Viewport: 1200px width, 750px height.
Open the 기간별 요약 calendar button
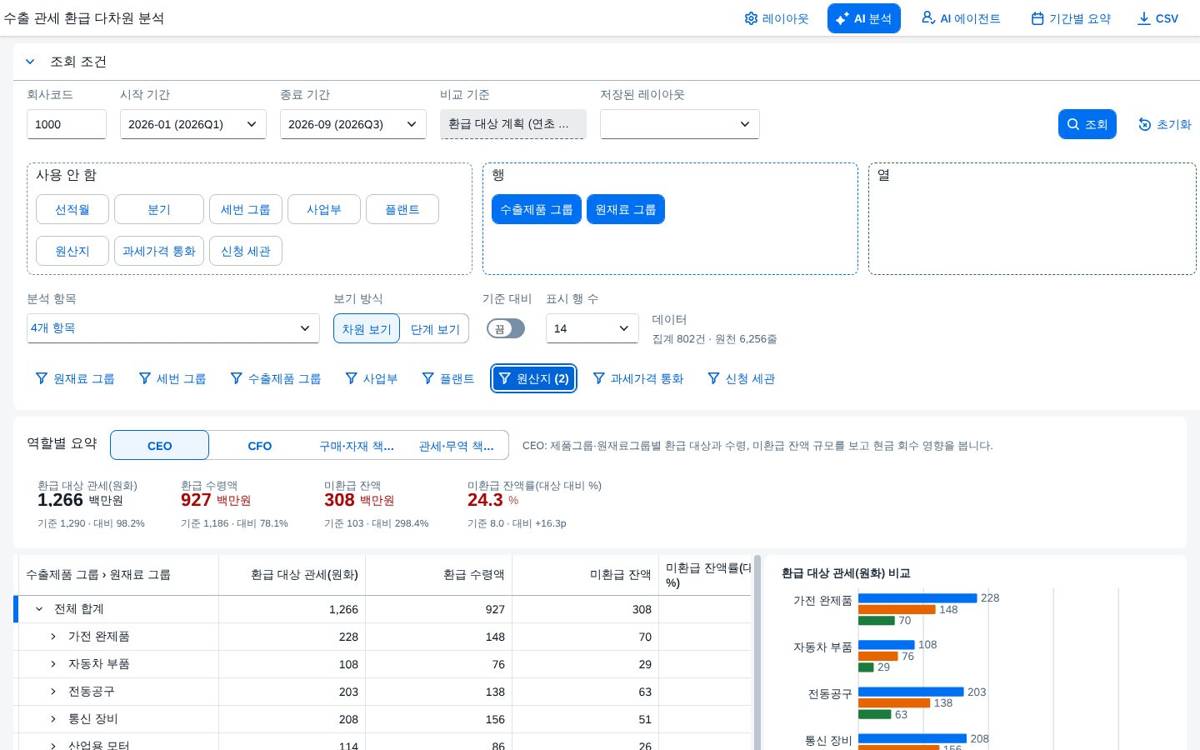point(1070,18)
